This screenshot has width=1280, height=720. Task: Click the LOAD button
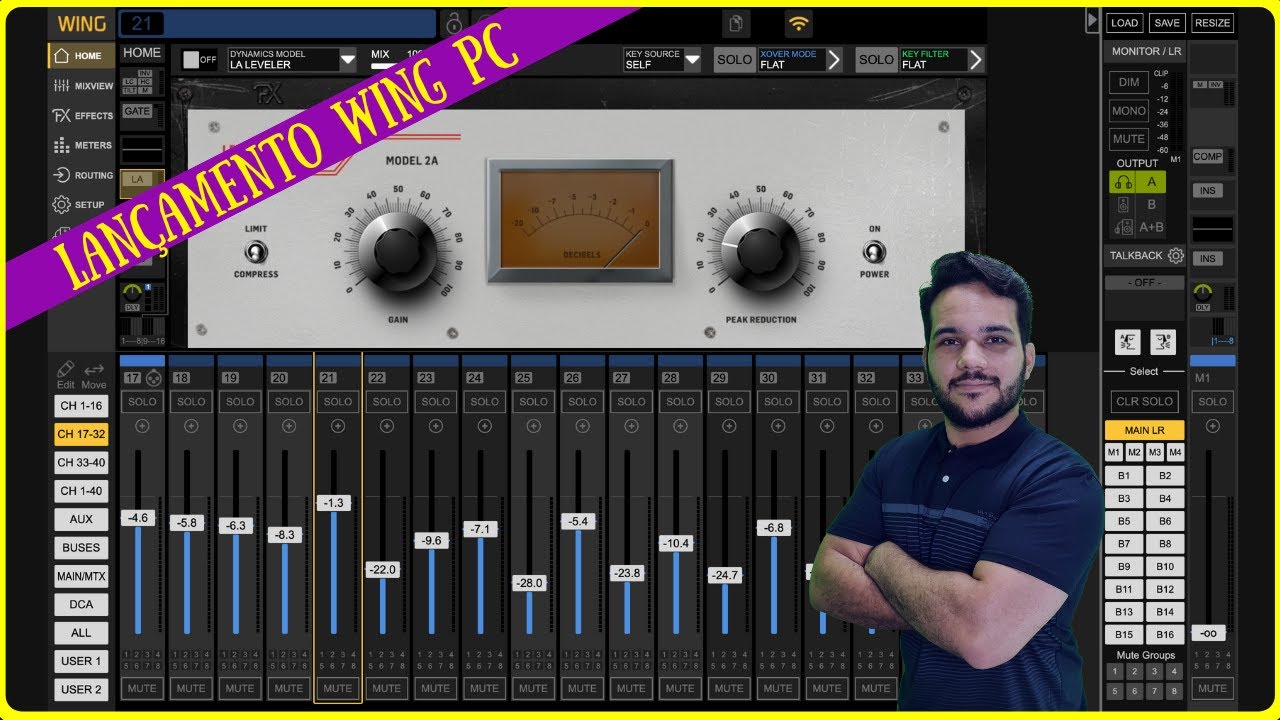click(1125, 23)
